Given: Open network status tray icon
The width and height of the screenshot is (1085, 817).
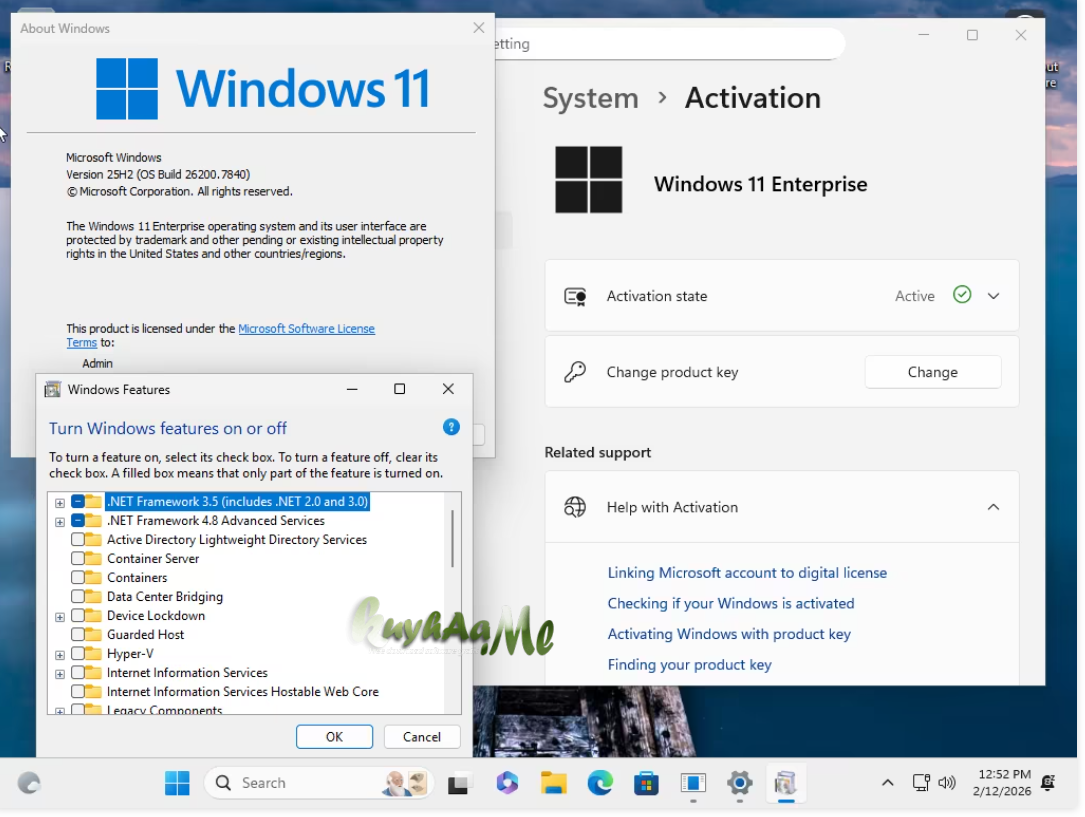Looking at the screenshot, I should [x=921, y=782].
